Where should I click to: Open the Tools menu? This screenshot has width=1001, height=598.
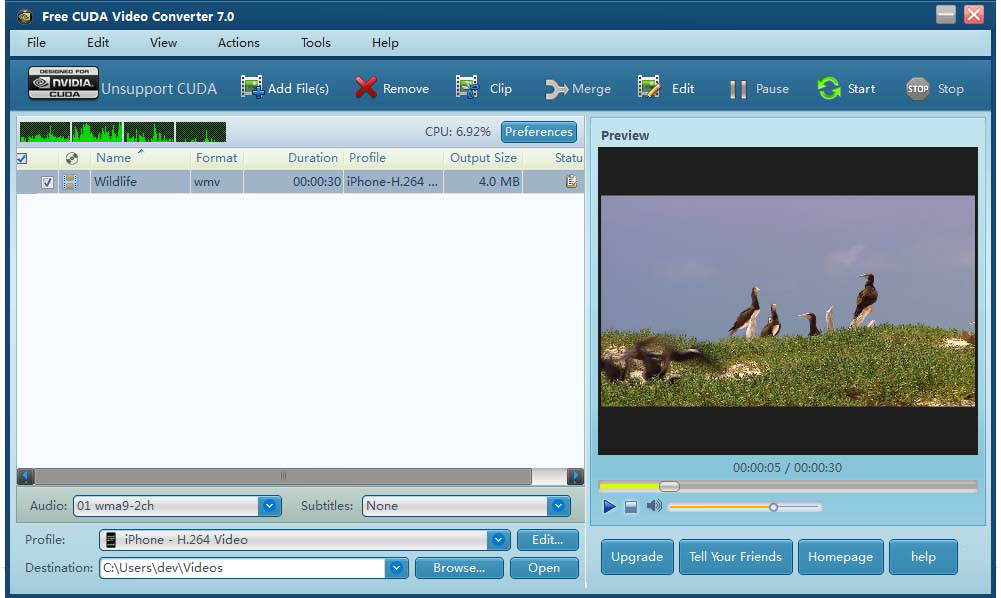pyautogui.click(x=316, y=43)
